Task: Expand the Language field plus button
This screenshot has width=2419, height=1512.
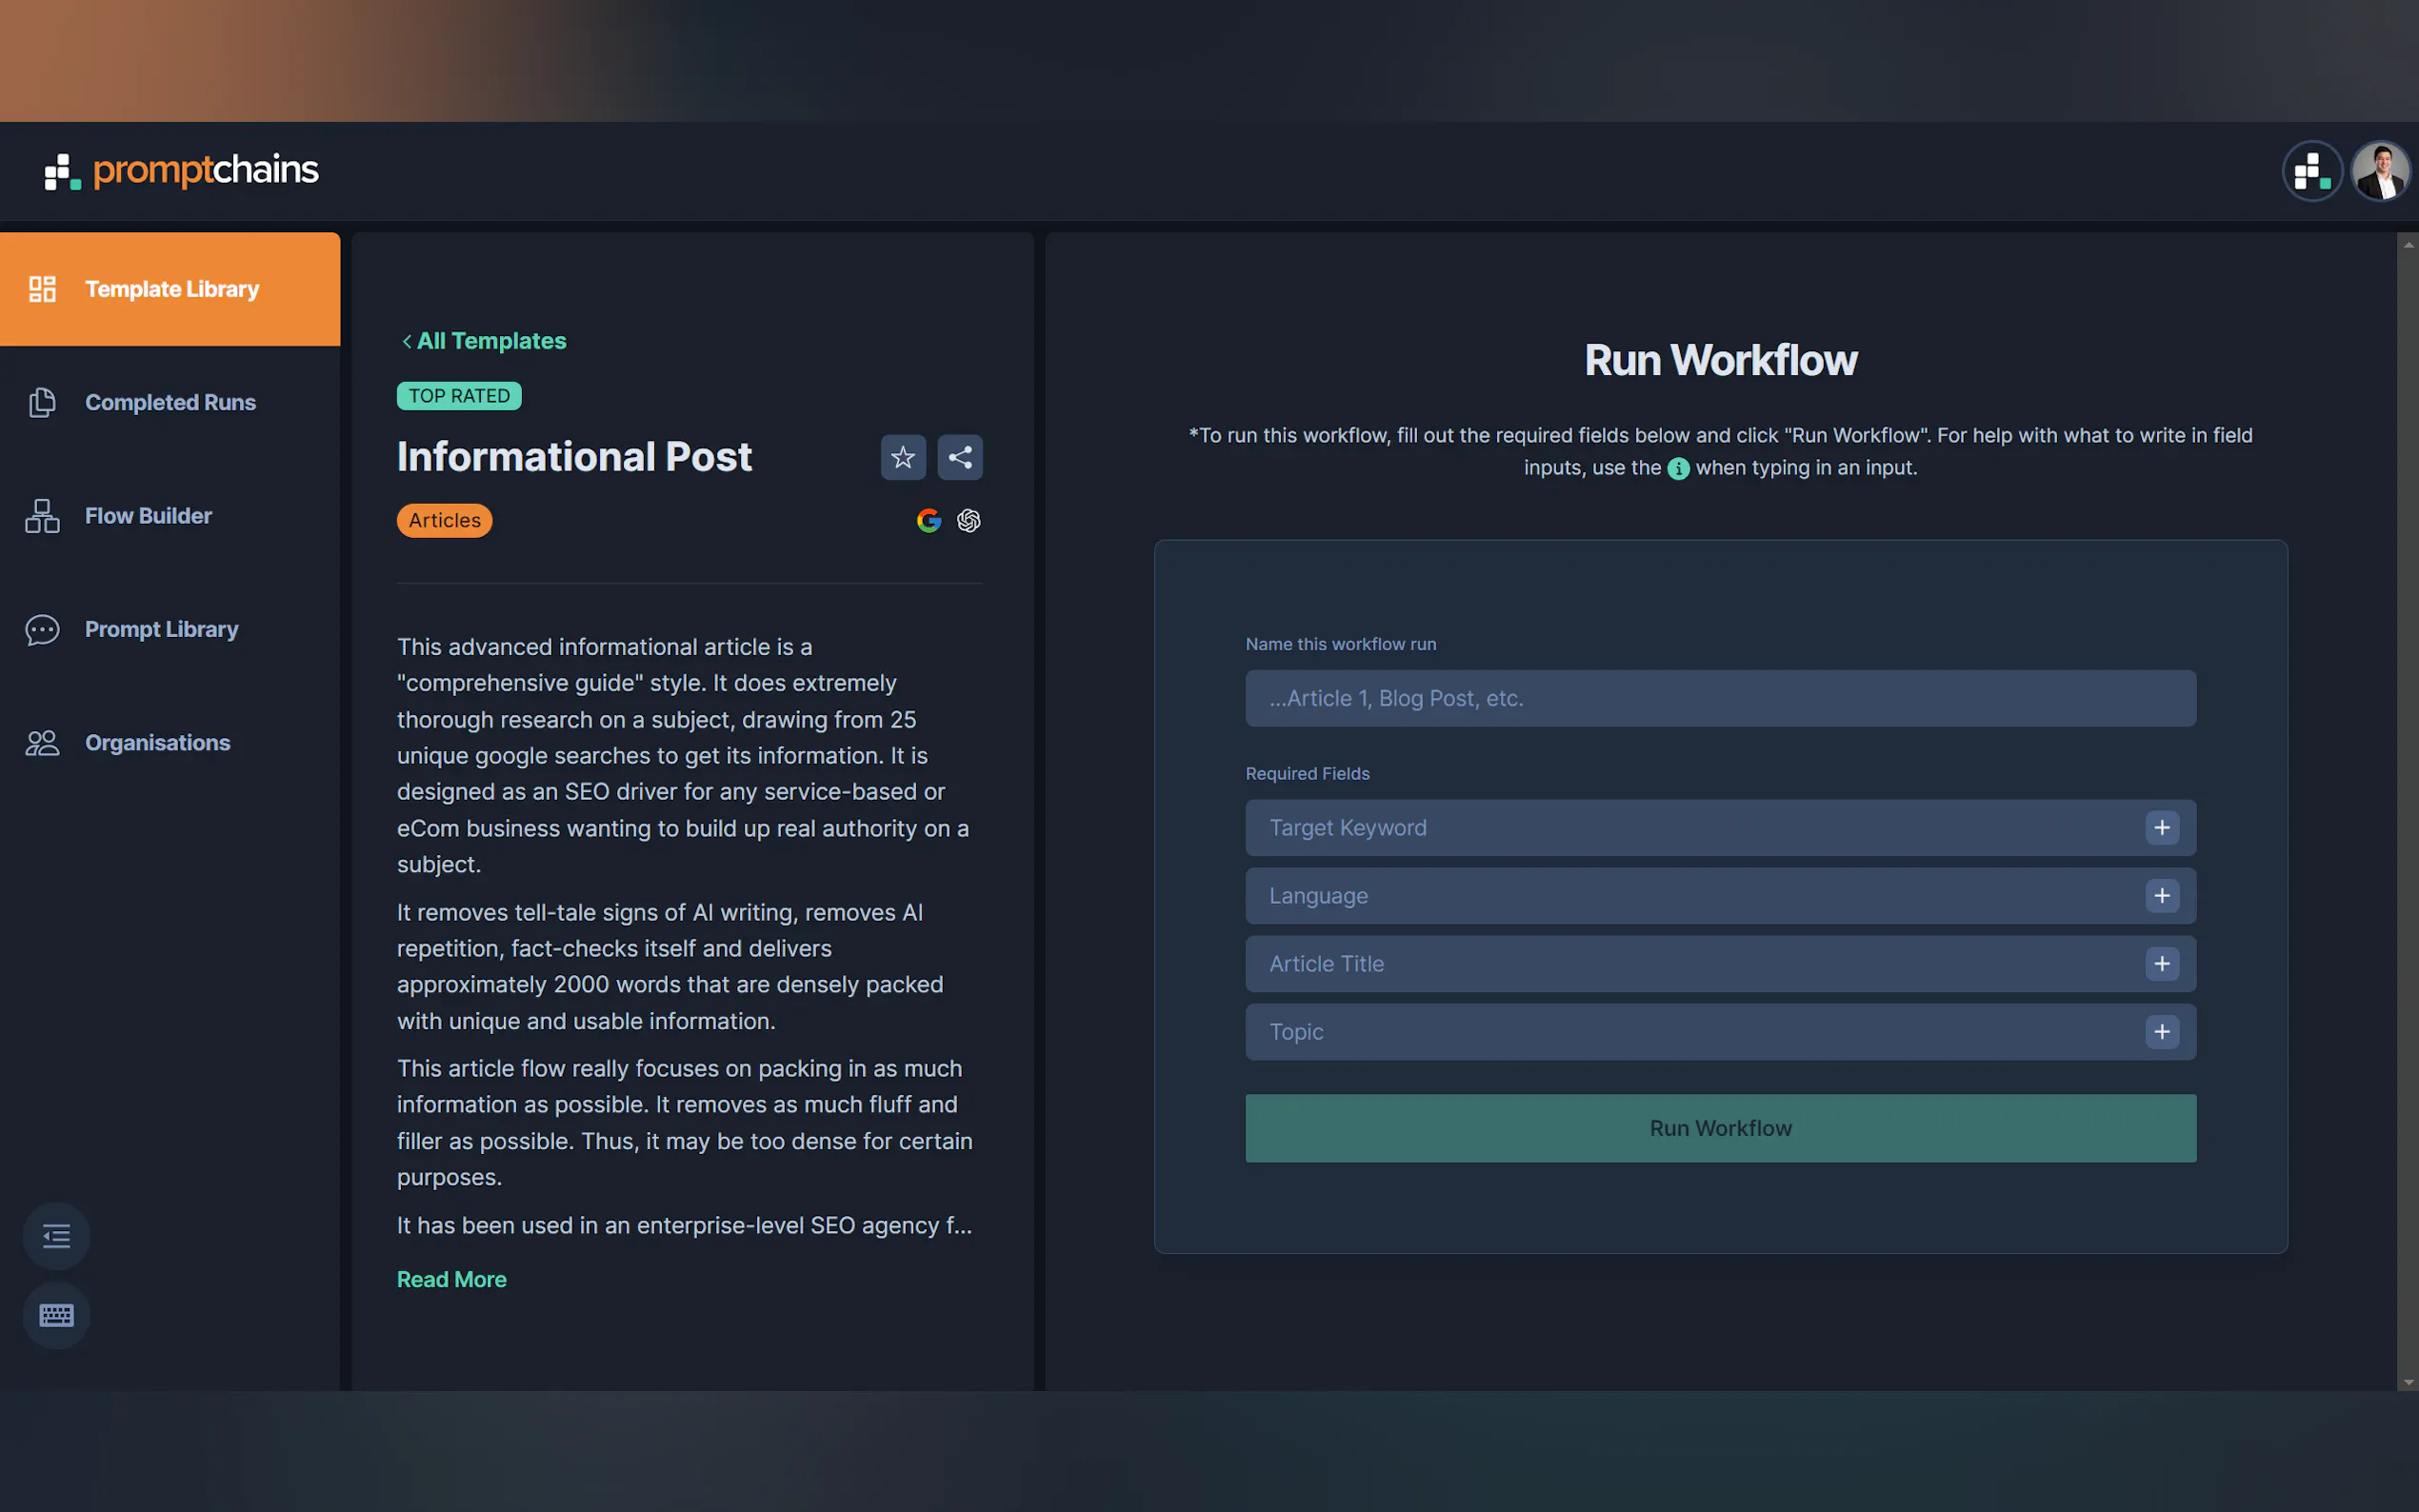Action: click(2161, 895)
